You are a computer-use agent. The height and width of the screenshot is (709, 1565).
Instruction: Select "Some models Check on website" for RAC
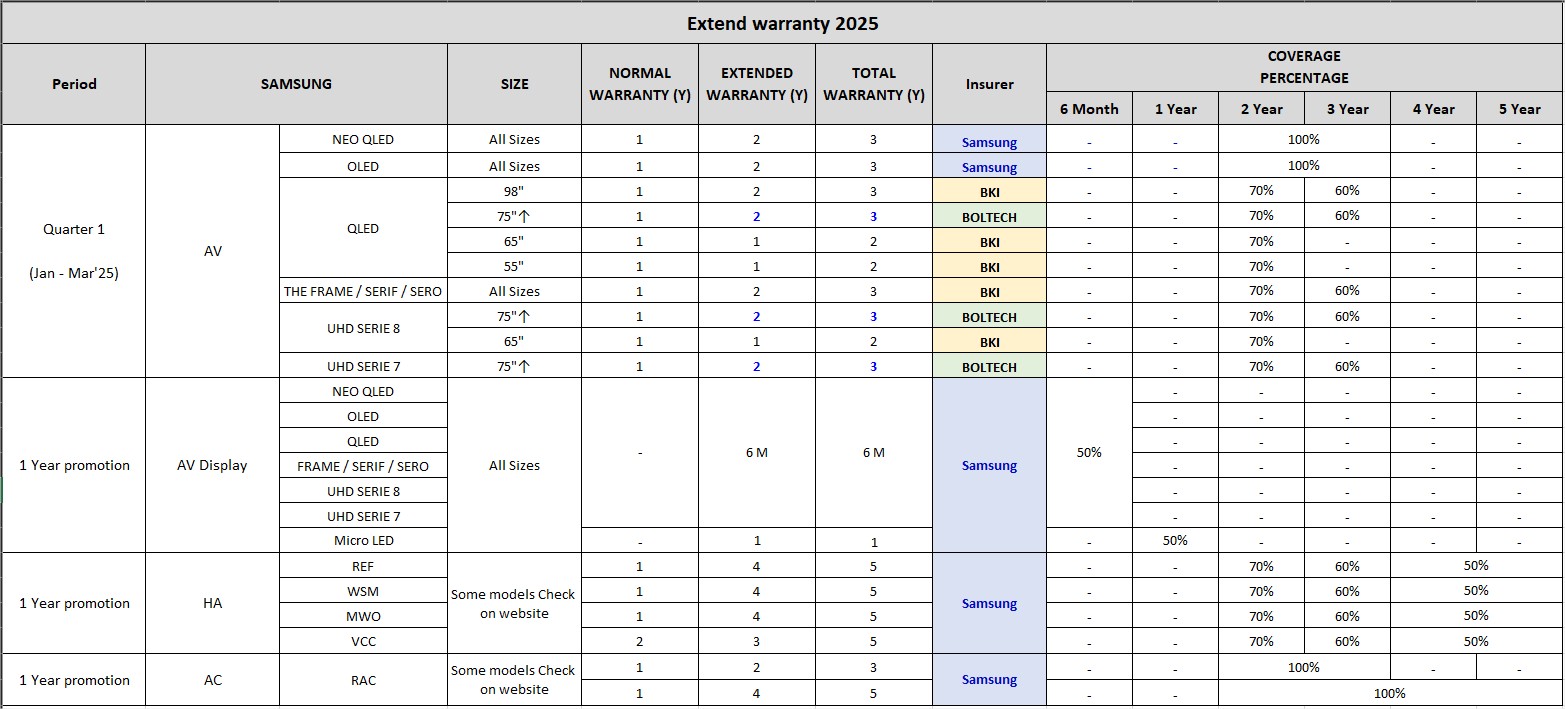pyautogui.click(x=514, y=680)
